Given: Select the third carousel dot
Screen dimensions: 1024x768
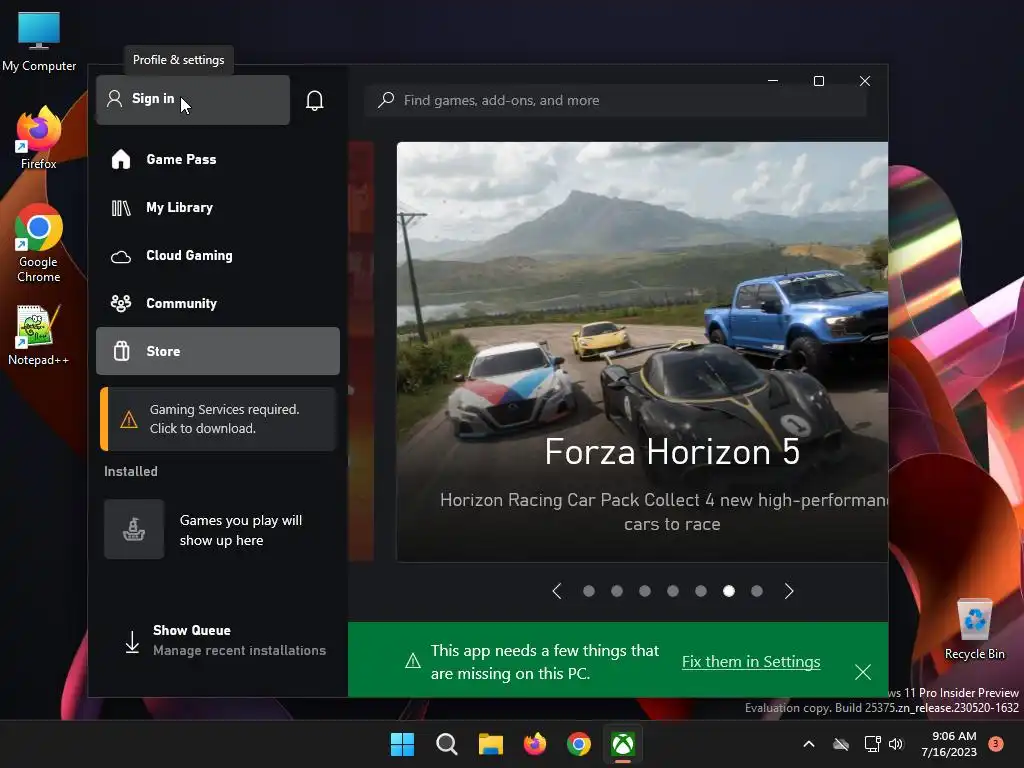Looking at the screenshot, I should pyautogui.click(x=645, y=591).
